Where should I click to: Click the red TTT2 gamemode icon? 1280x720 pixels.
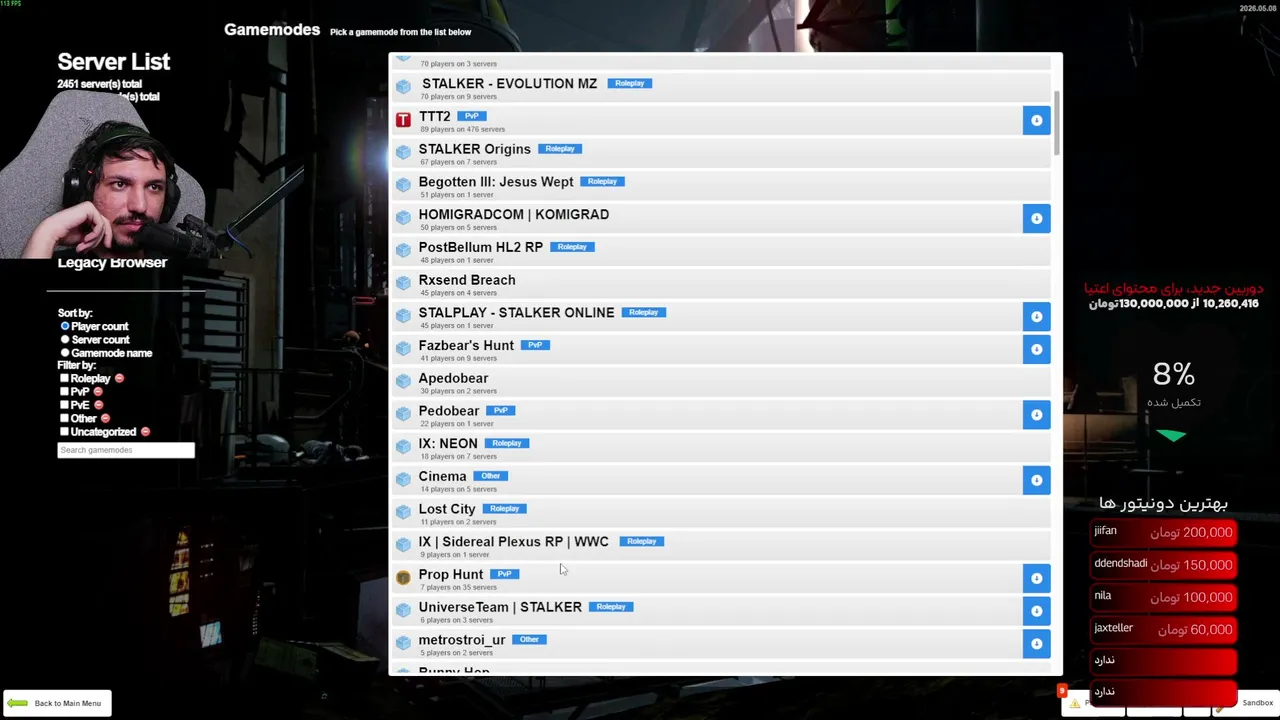click(403, 120)
